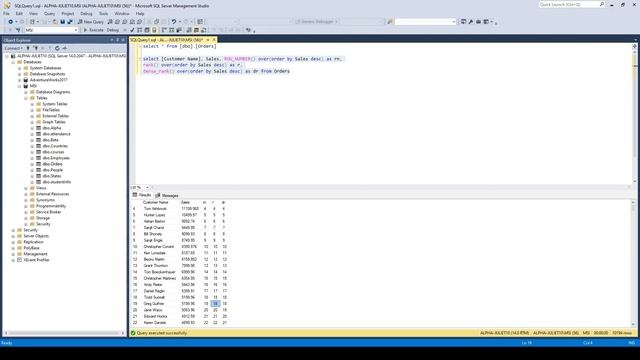Open the Connect dropdown in Object Explorer

coord(13,48)
